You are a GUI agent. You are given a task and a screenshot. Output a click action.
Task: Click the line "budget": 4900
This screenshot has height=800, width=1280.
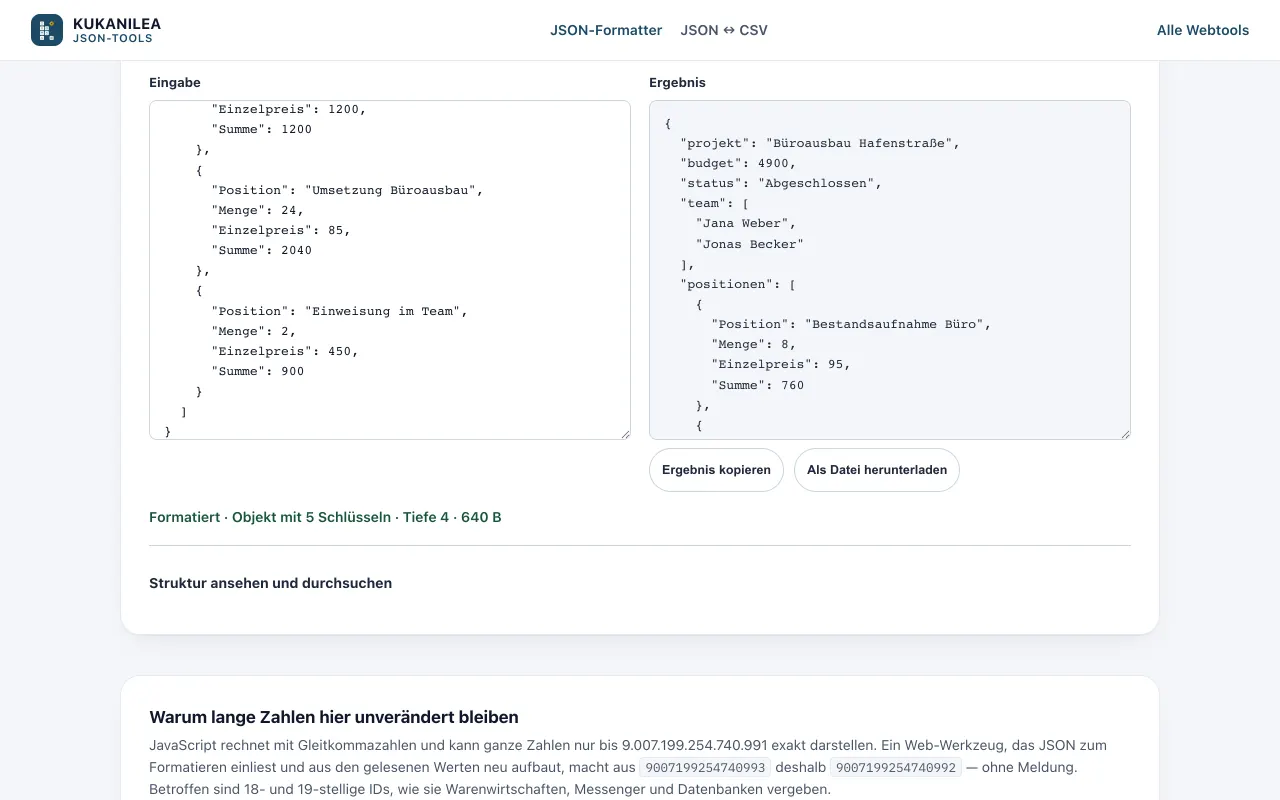coord(738,163)
